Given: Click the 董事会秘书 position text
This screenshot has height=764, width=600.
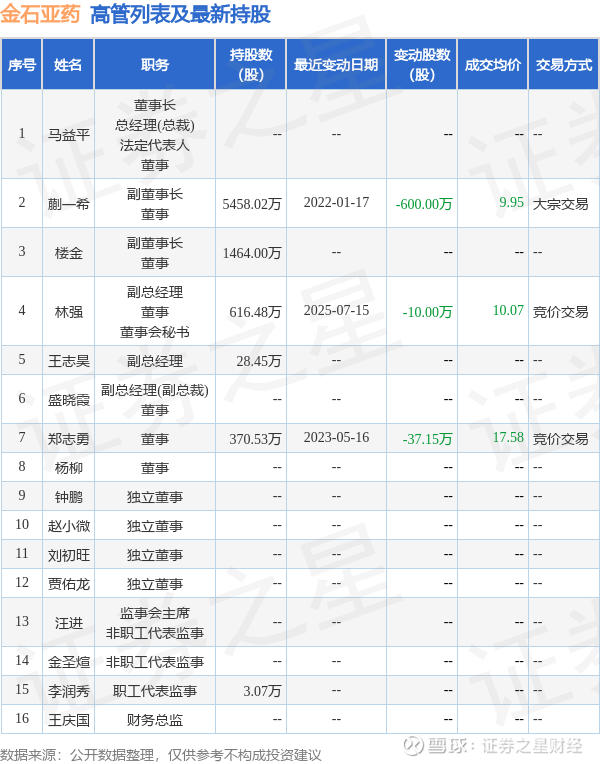Looking at the screenshot, I should pyautogui.click(x=155, y=332).
